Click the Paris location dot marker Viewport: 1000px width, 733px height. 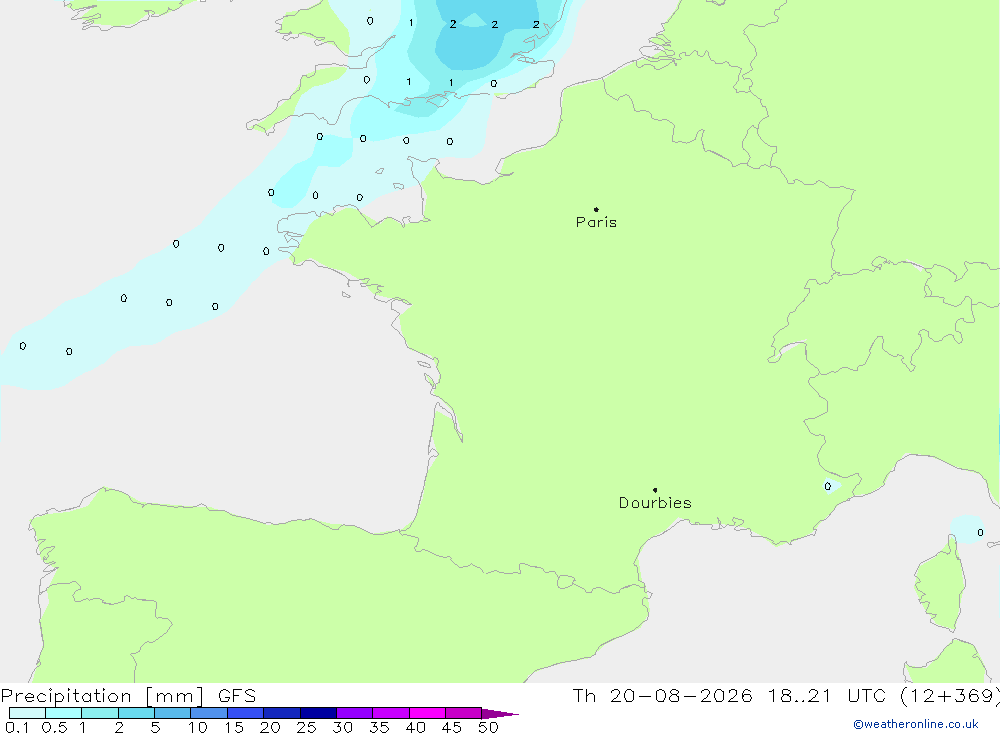pos(596,209)
